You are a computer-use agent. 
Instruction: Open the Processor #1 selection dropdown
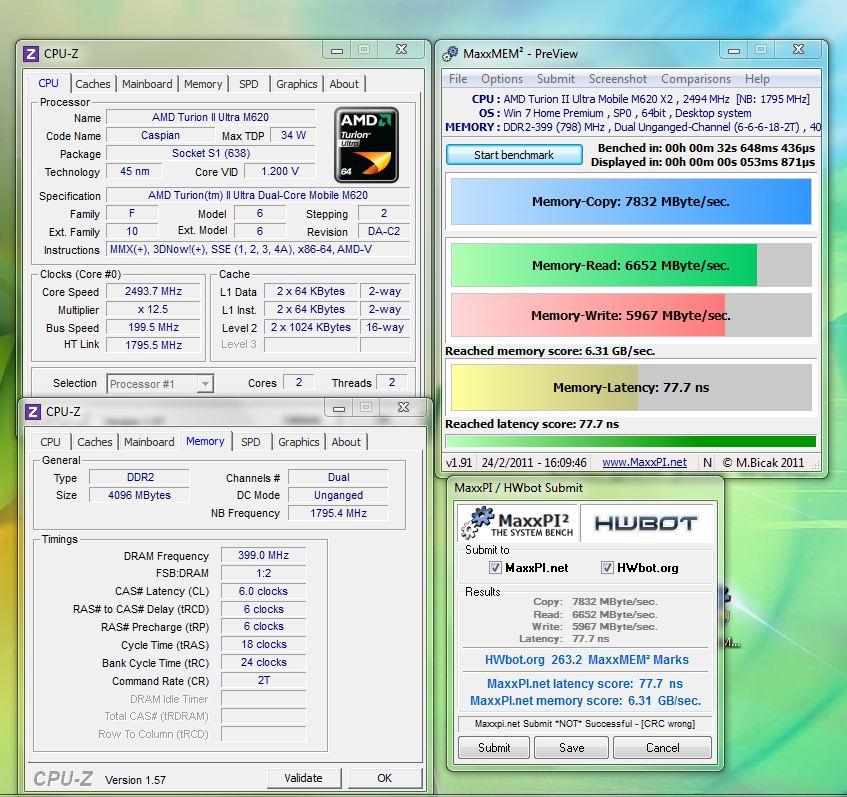[x=160, y=384]
